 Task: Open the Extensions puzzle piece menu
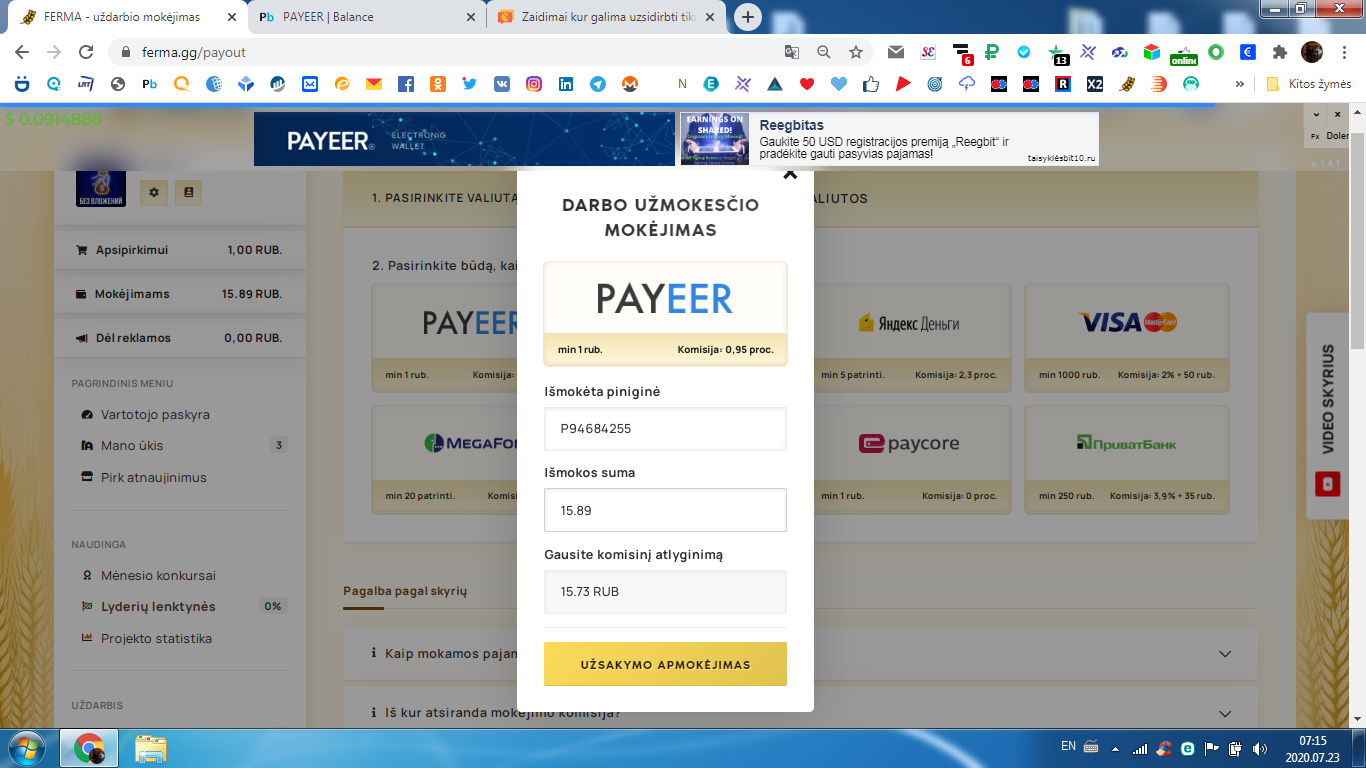(x=1279, y=52)
